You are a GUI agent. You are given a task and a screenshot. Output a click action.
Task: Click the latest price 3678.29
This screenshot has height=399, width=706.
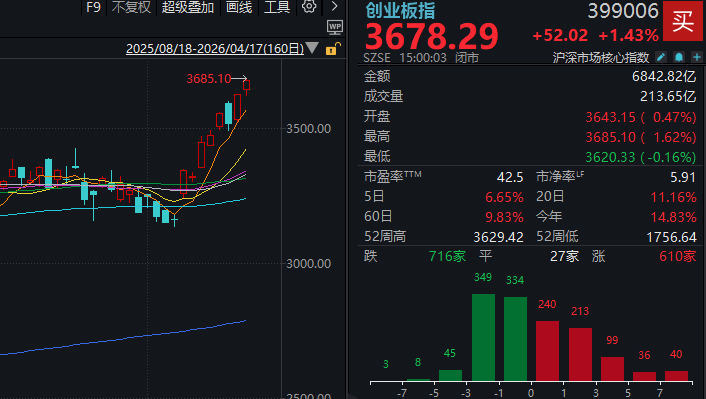point(431,36)
